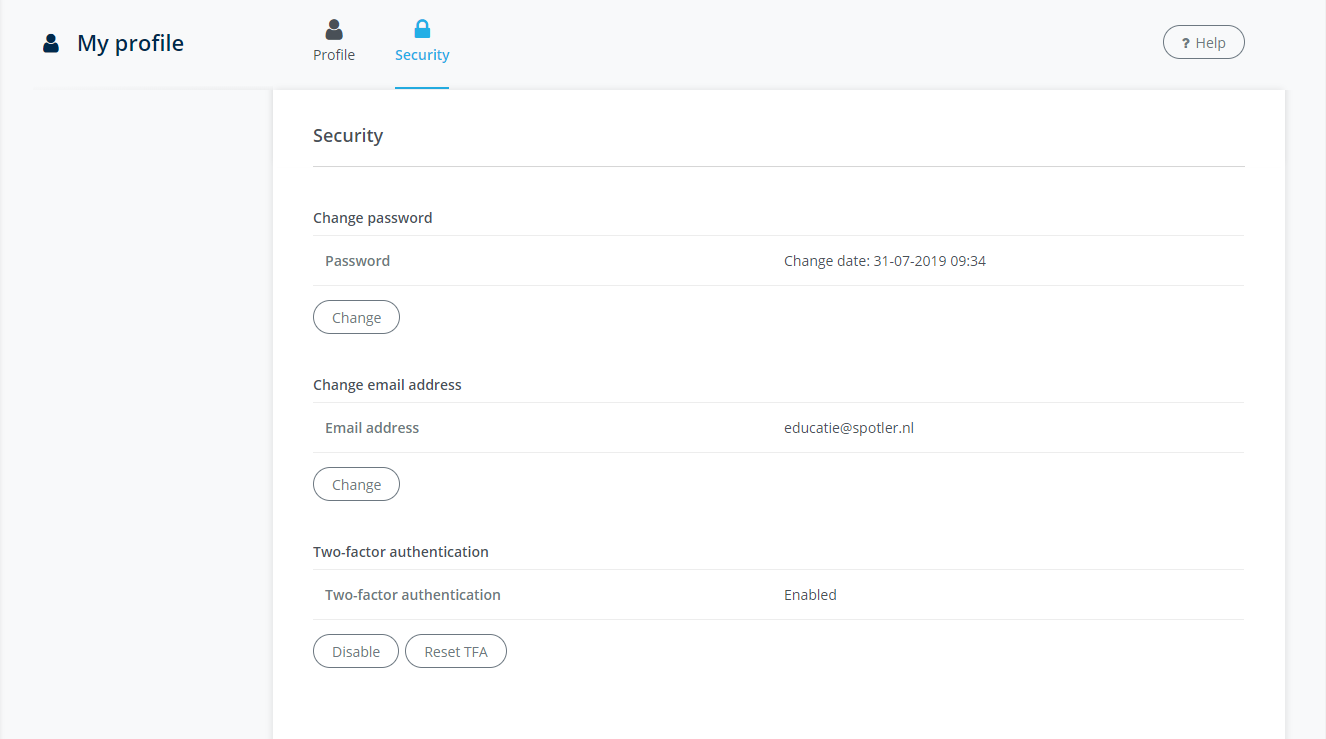
Task: Click the Change email address section header
Action: 387,384
